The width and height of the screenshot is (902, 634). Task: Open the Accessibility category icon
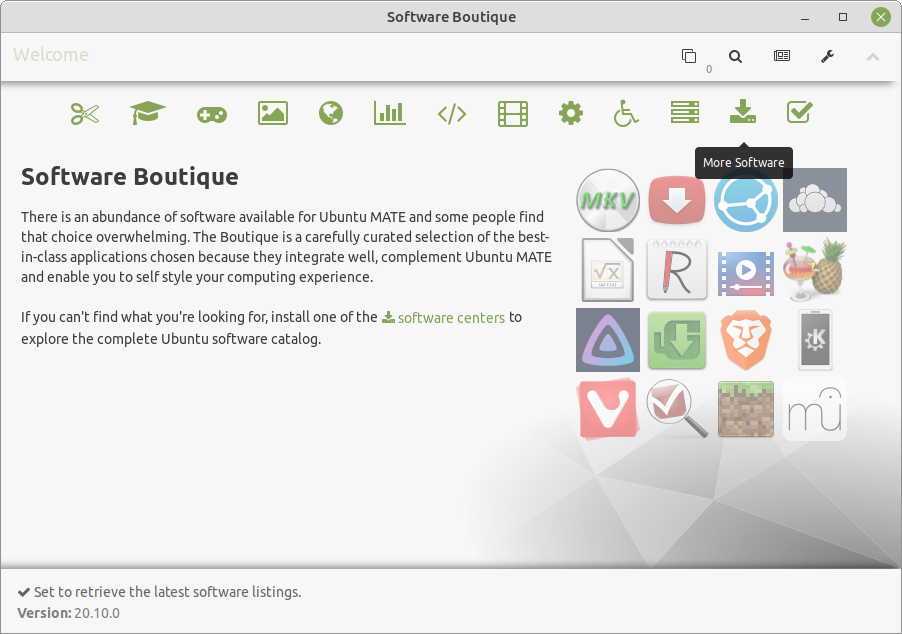pos(625,113)
